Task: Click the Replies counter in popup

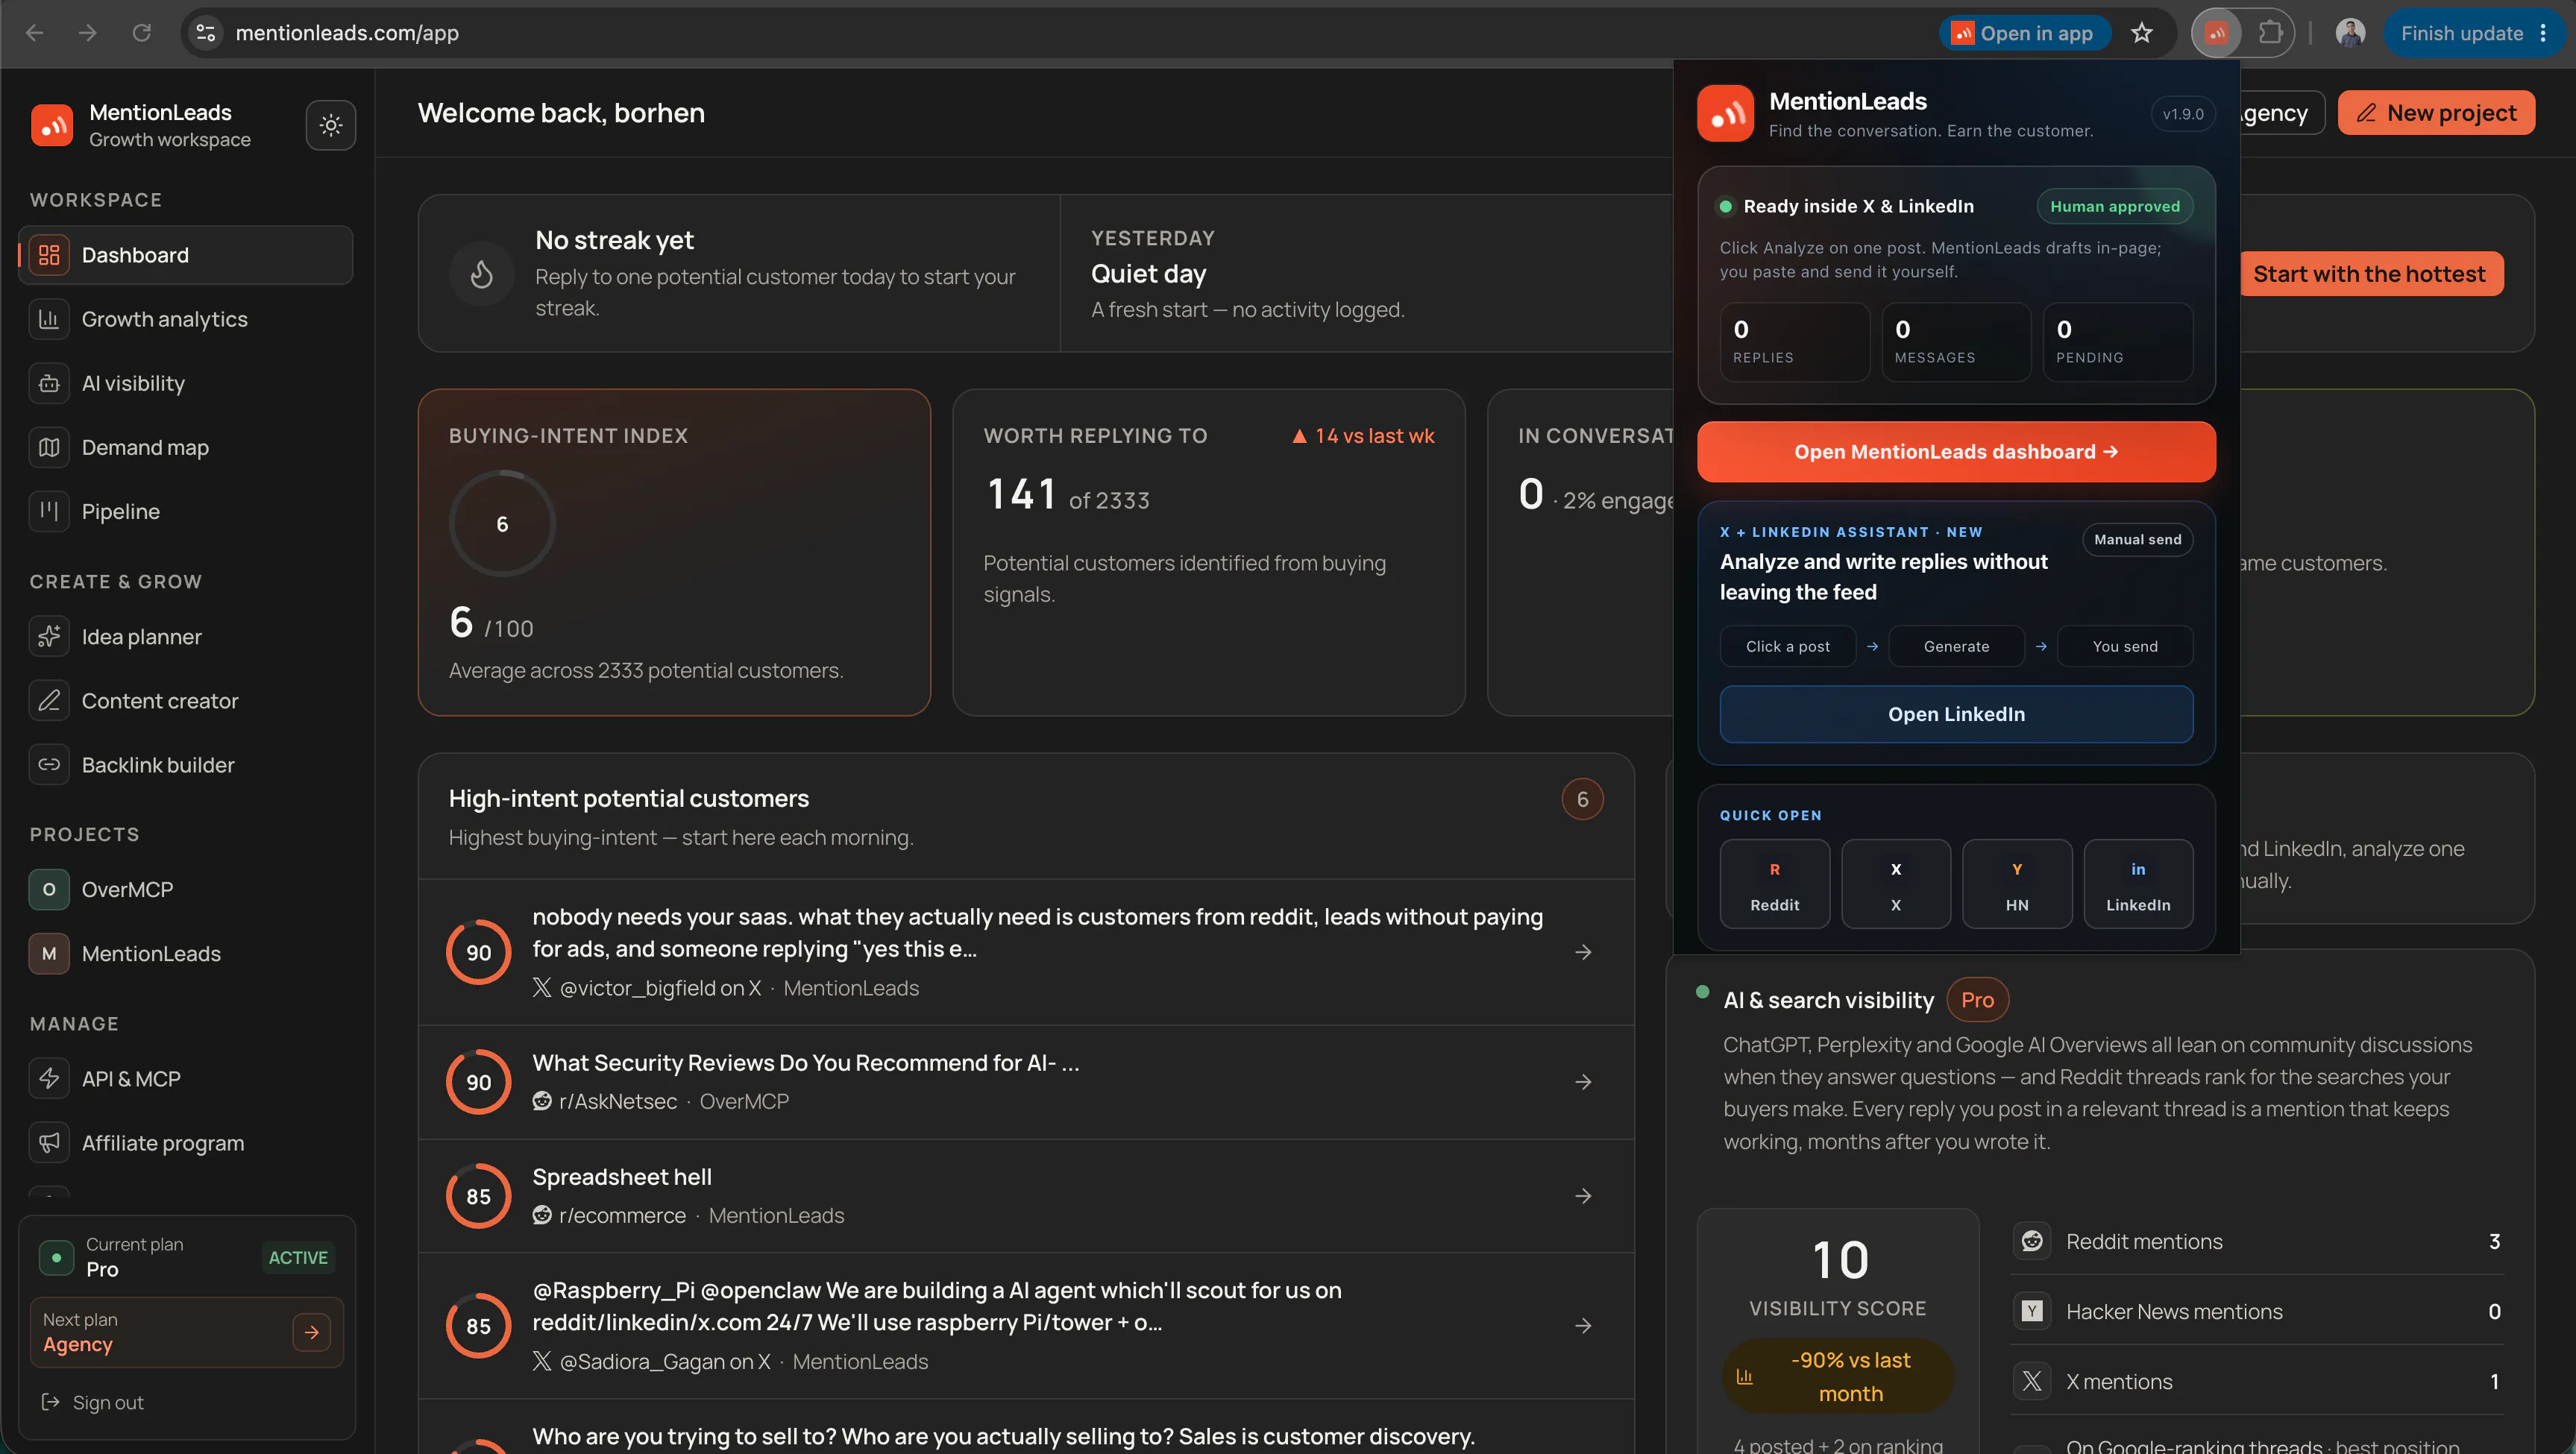Action: pos(1795,342)
